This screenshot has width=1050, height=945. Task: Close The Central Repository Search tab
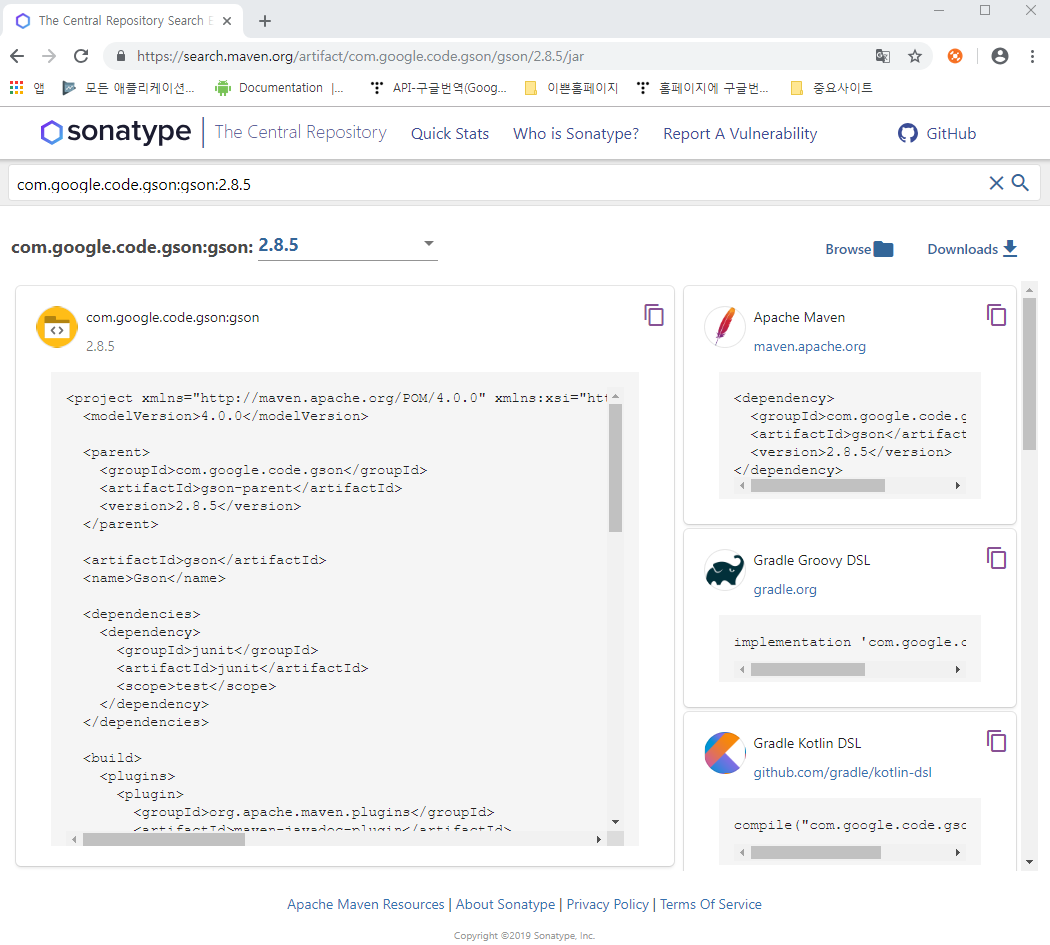(227, 21)
